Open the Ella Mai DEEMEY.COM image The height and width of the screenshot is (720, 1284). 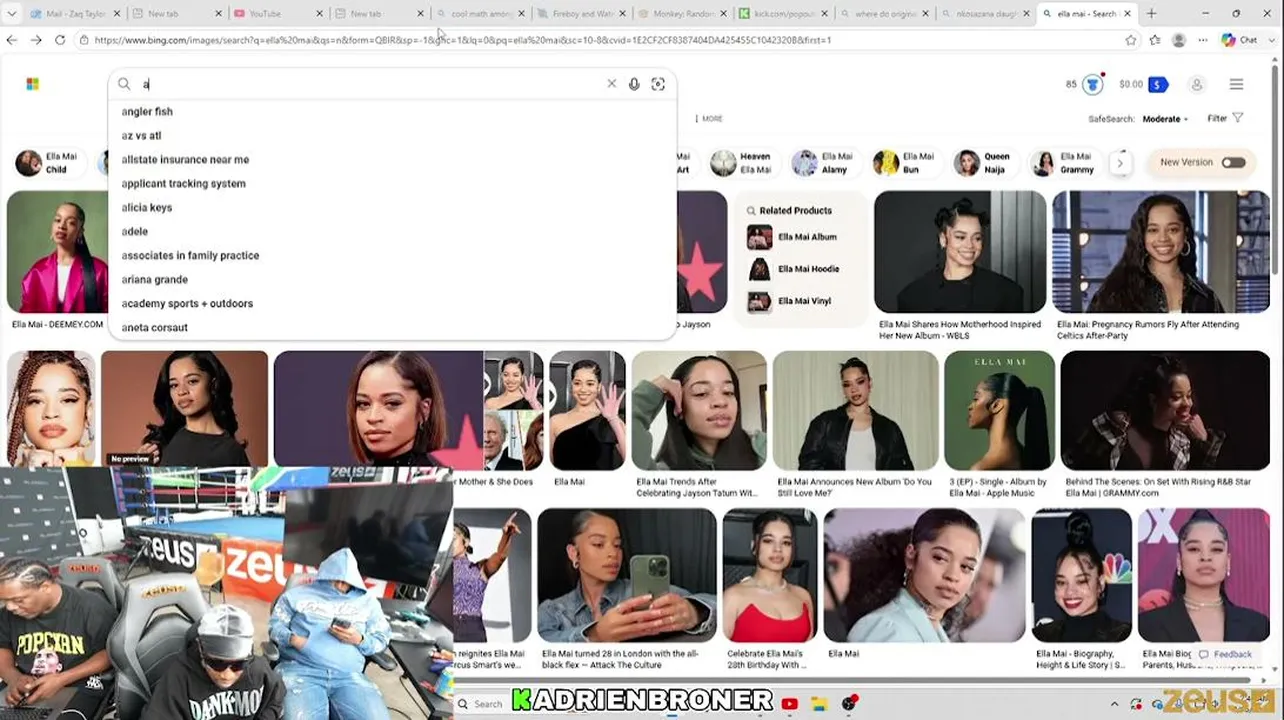57,252
